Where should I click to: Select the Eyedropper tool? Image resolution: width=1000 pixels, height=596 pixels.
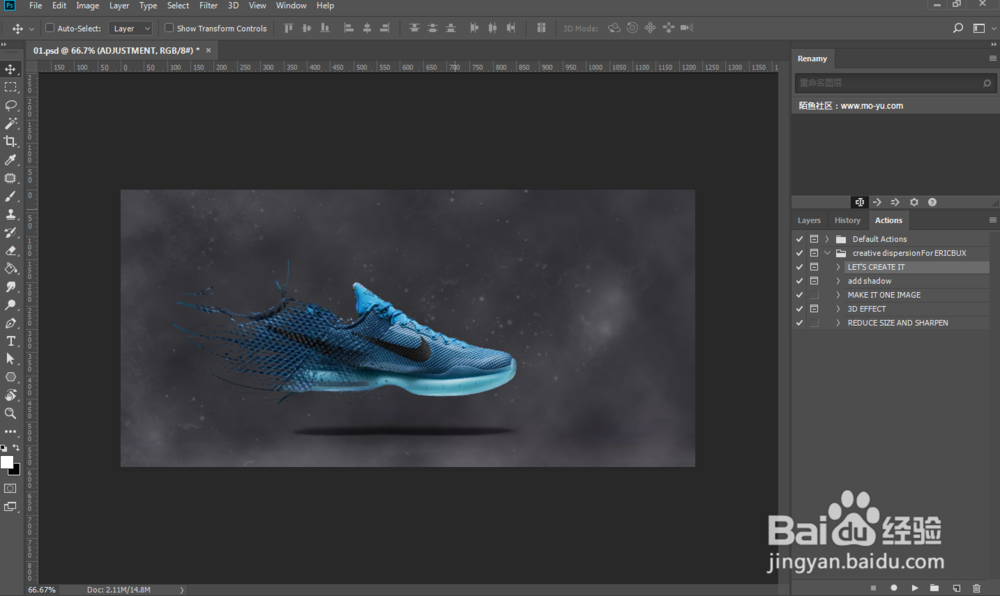(10, 159)
